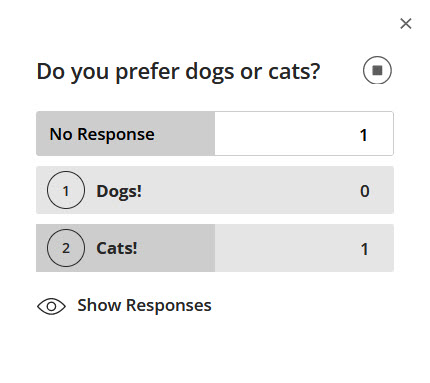The height and width of the screenshot is (383, 430).
Task: Click the word "cats?" in the poll question
Action: [294, 72]
